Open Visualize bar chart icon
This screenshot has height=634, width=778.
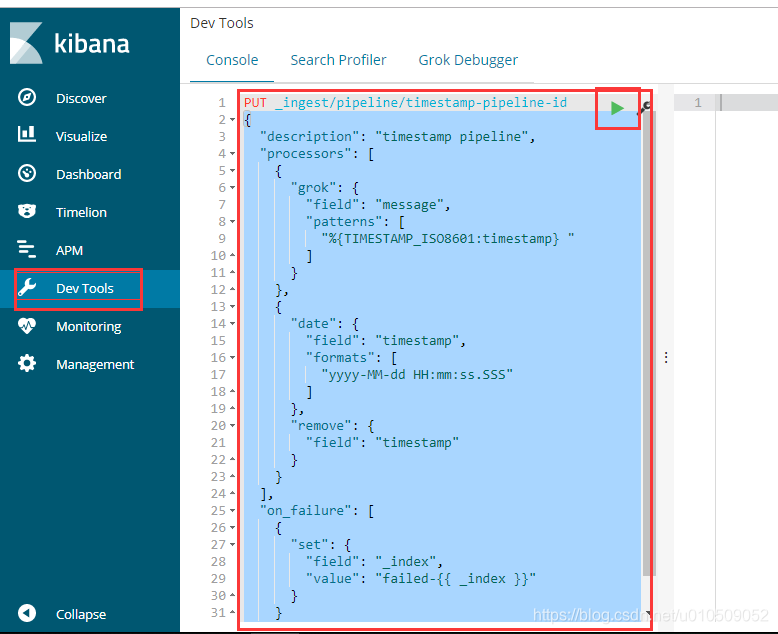coord(27,134)
